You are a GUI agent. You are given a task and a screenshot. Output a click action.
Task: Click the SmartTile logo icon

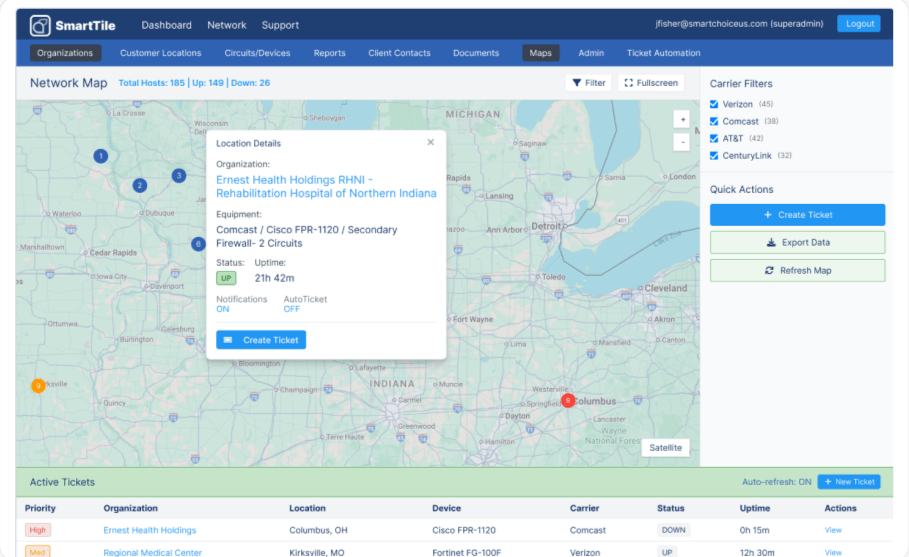pyautogui.click(x=40, y=26)
